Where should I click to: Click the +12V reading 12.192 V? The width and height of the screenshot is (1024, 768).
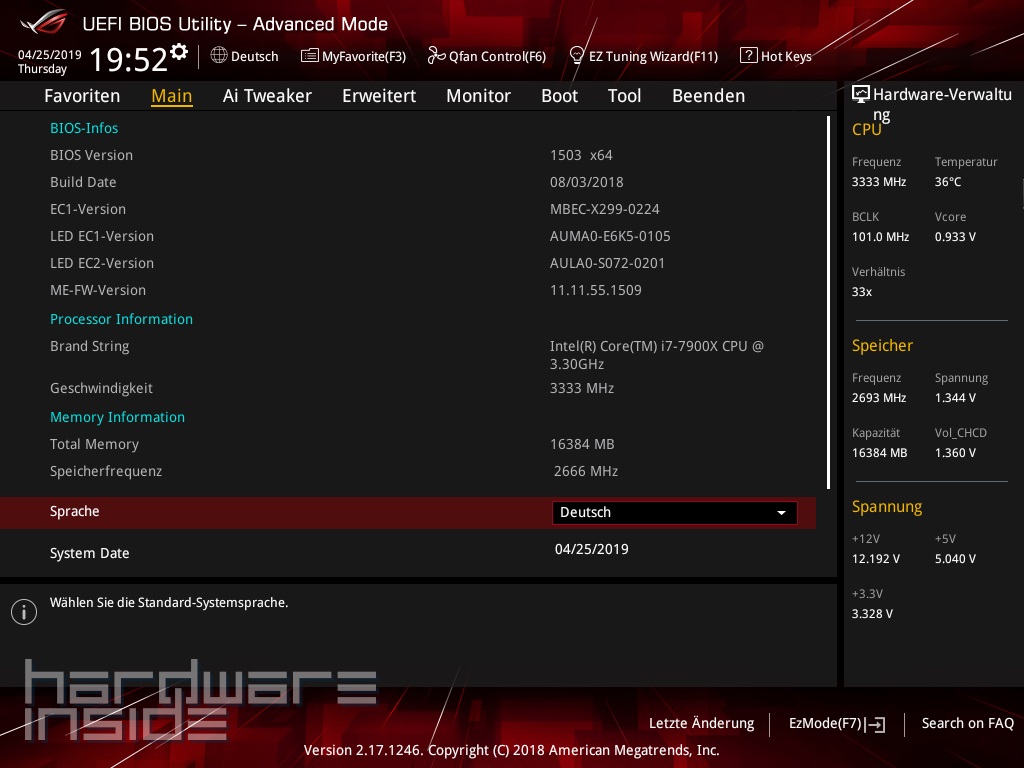pos(876,559)
